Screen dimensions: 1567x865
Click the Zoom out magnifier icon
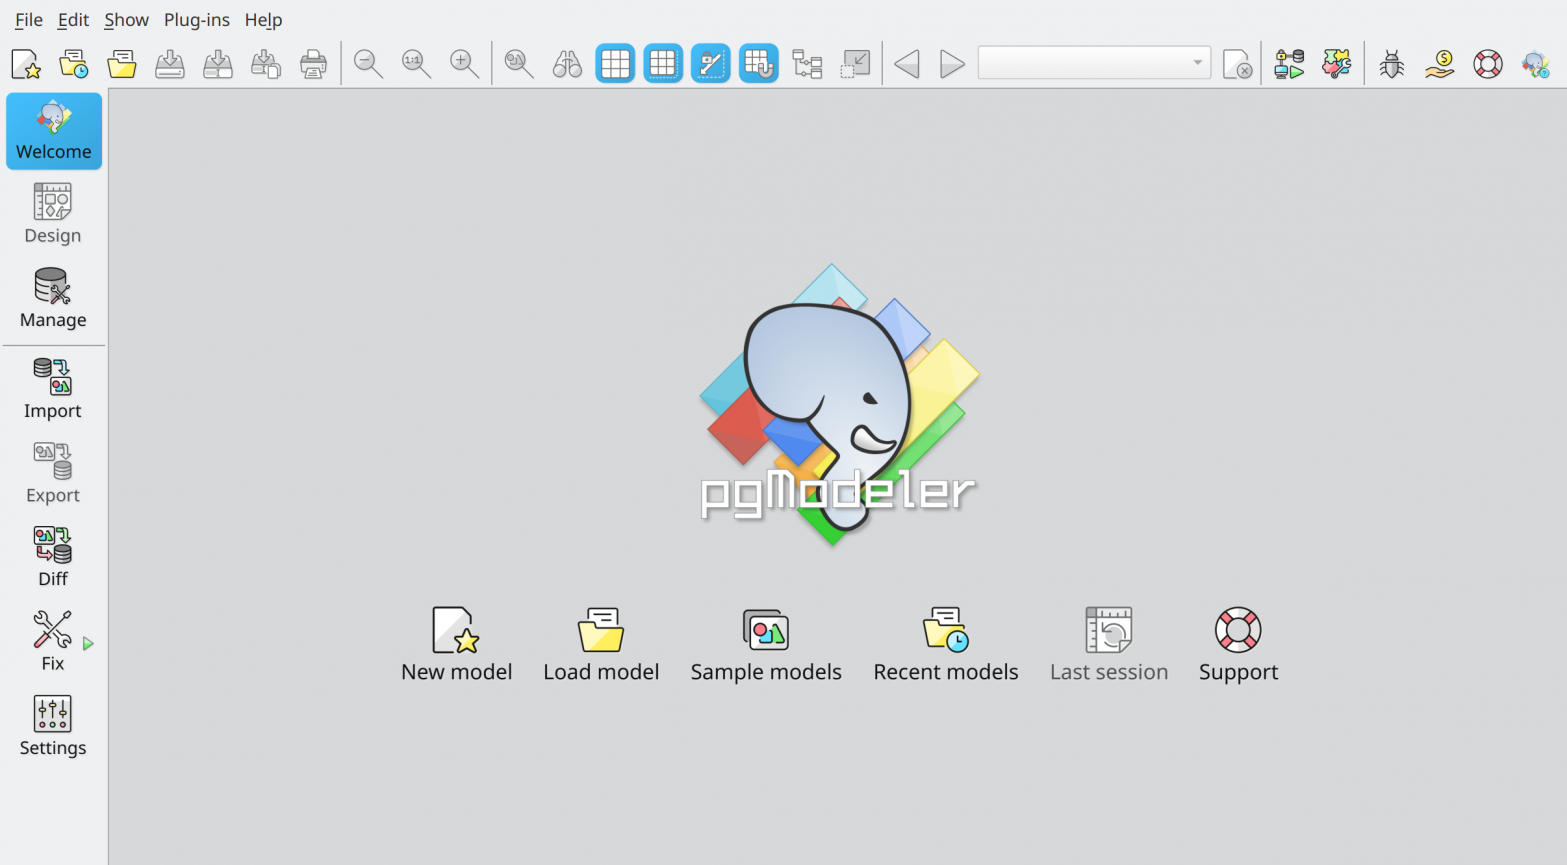tap(369, 64)
